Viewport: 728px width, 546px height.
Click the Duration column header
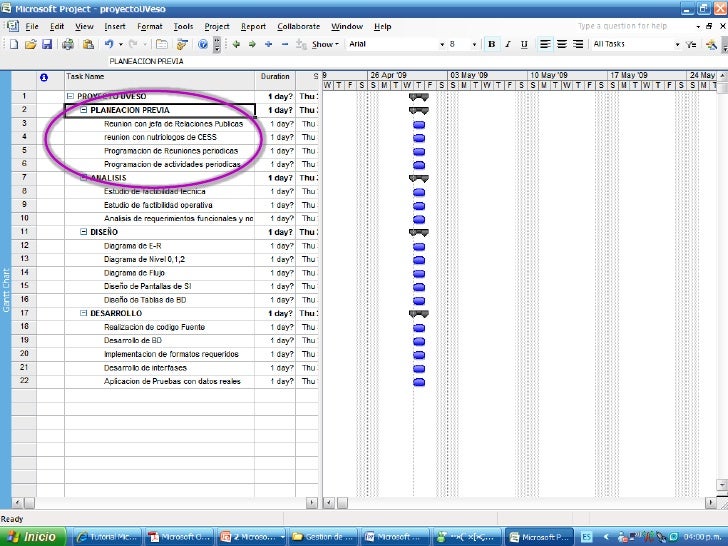(275, 80)
